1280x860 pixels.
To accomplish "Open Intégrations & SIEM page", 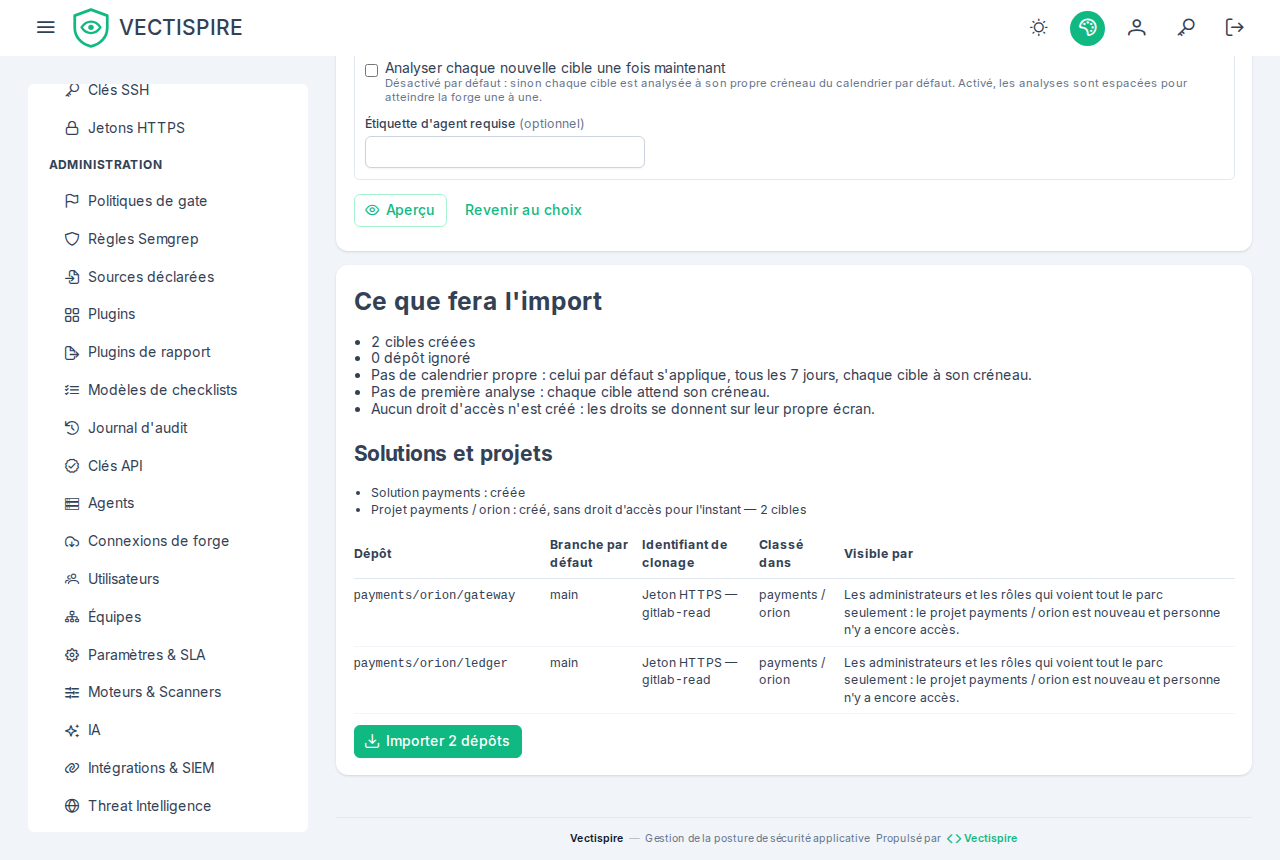I will [x=168, y=768].
